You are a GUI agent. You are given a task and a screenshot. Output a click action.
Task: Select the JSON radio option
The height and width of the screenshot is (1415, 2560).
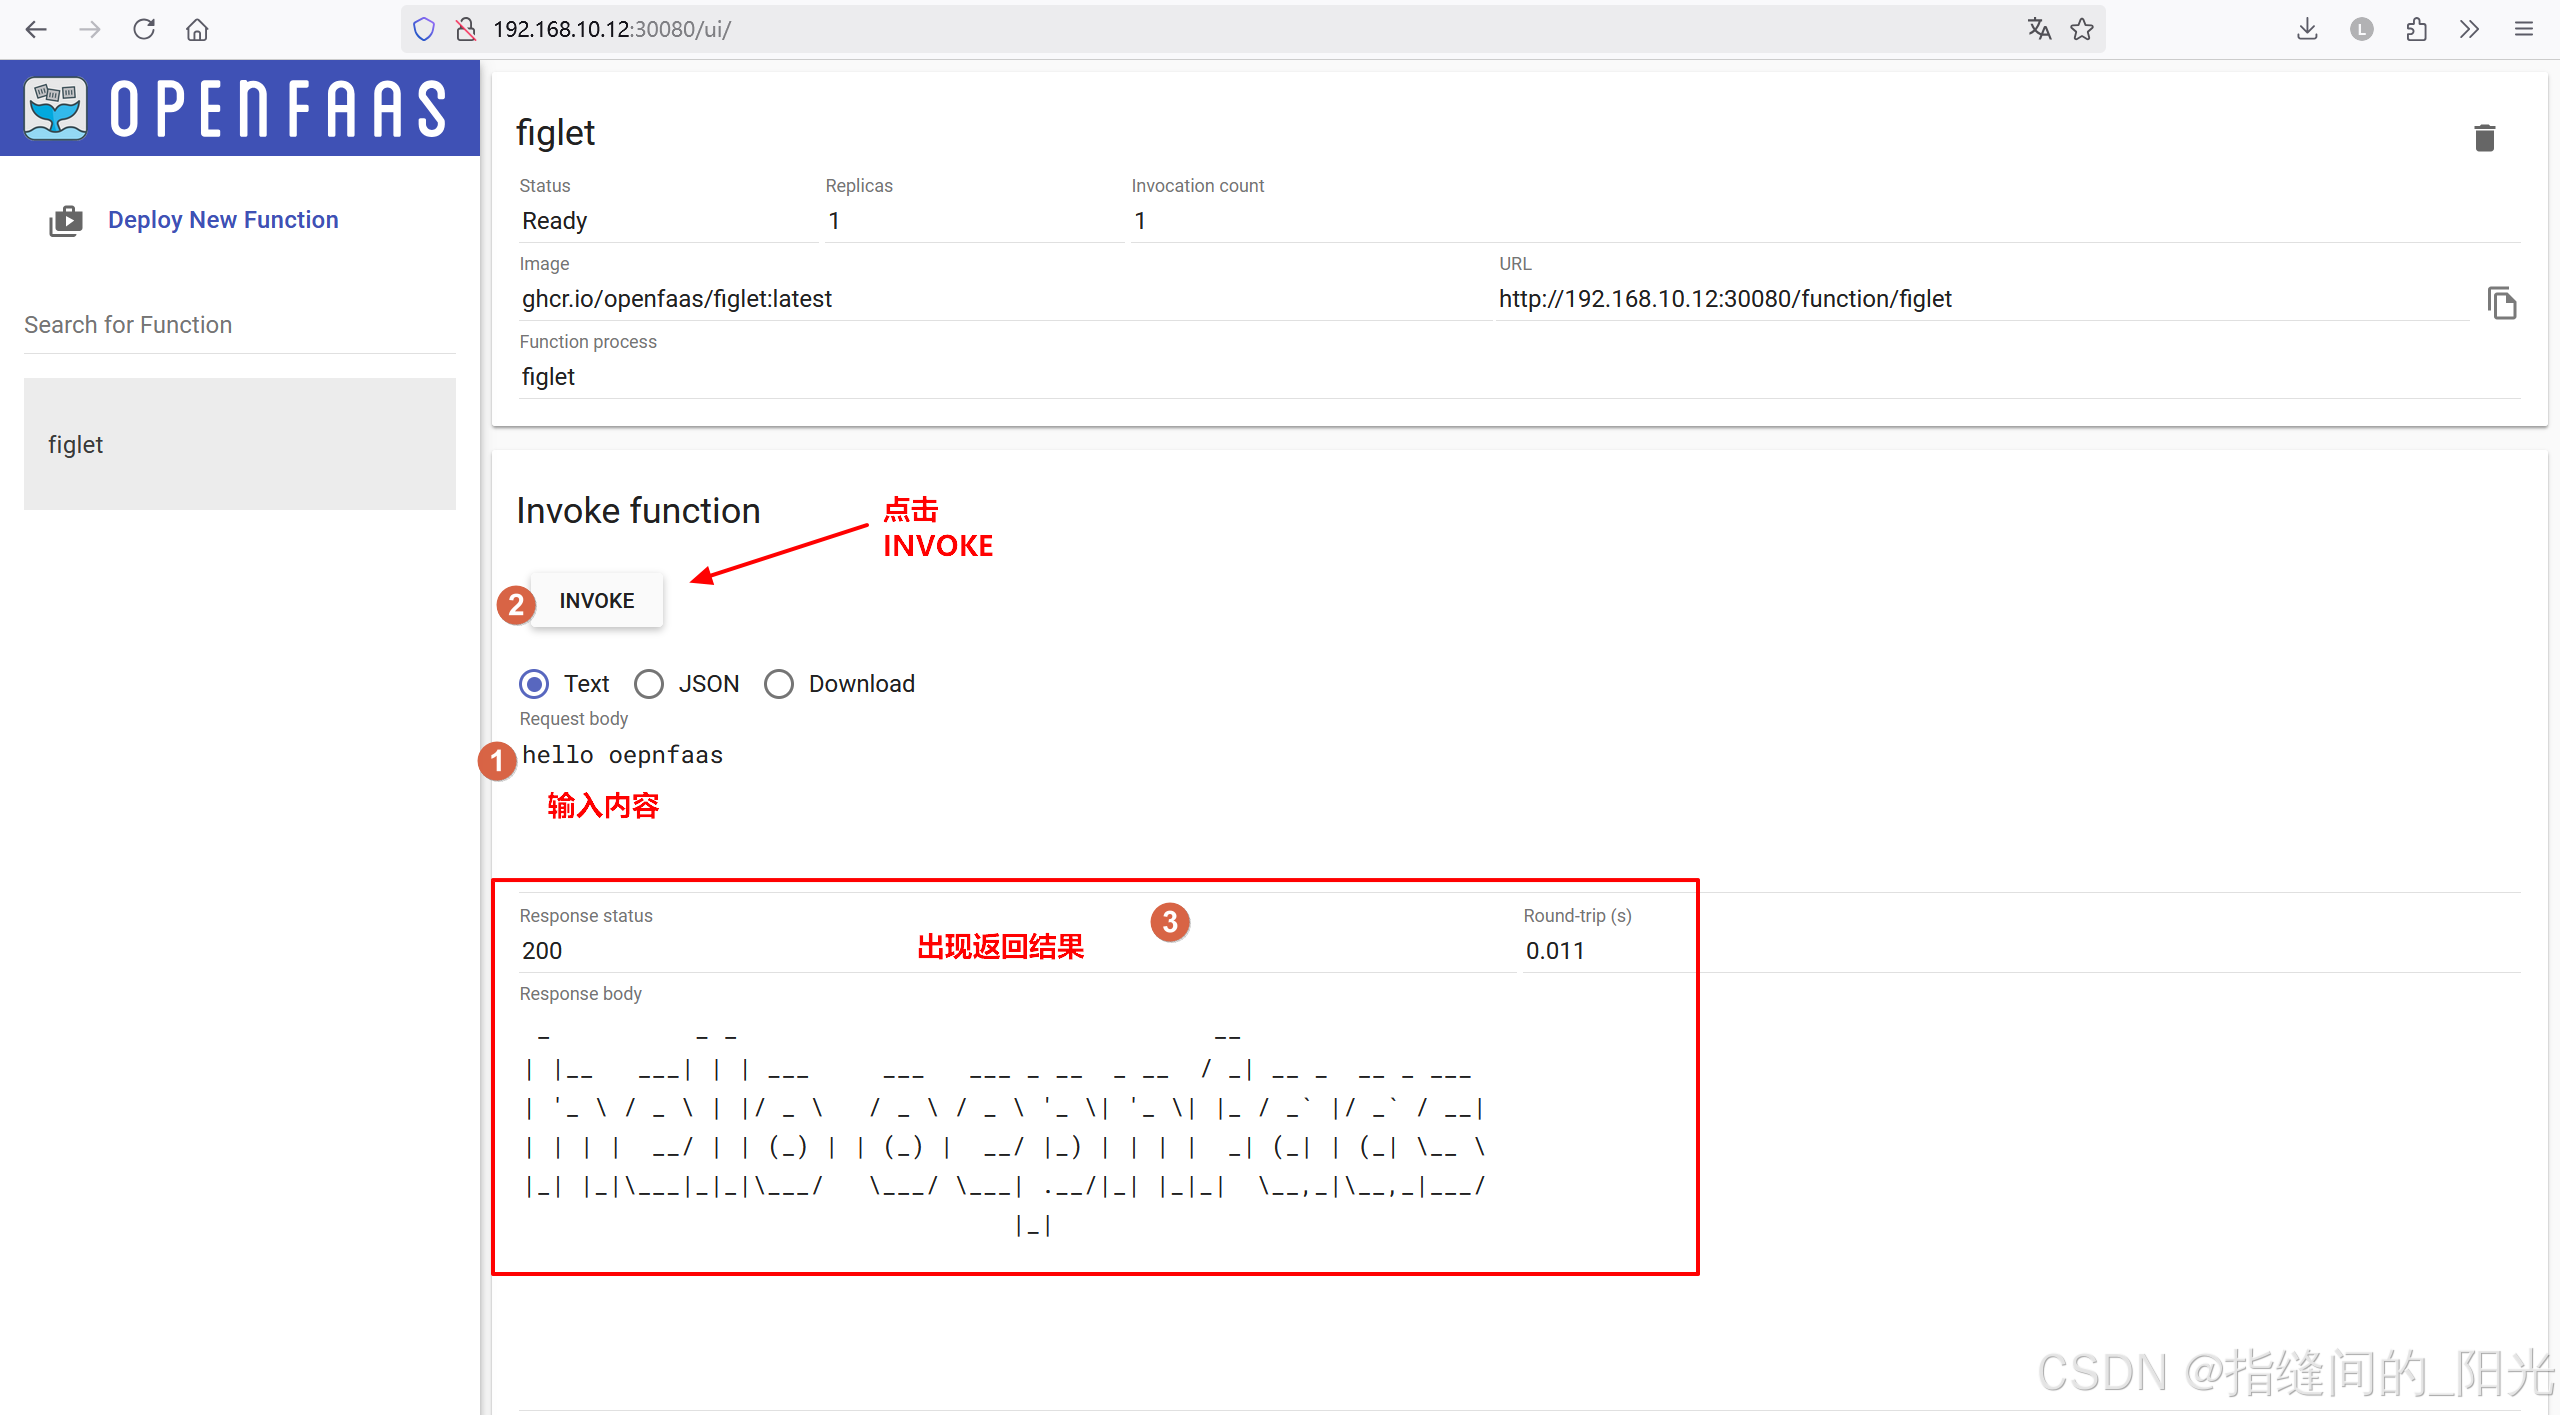[x=649, y=684]
